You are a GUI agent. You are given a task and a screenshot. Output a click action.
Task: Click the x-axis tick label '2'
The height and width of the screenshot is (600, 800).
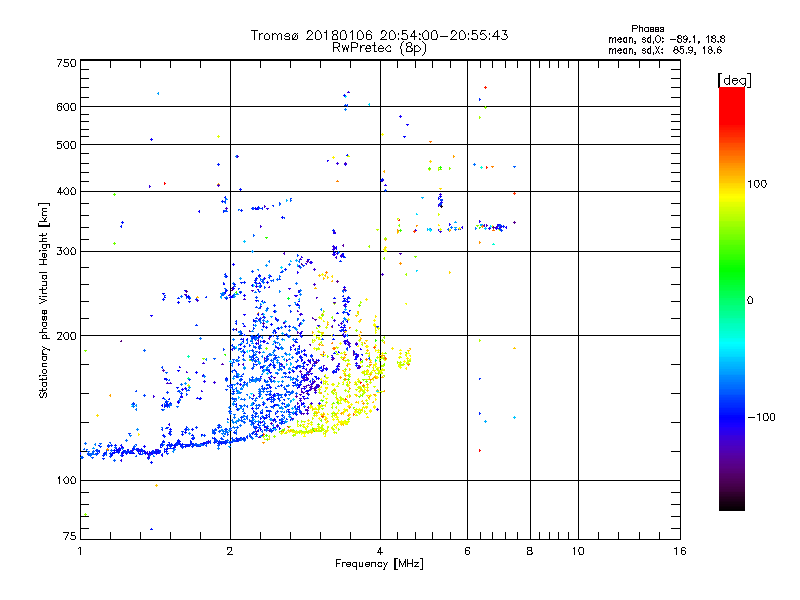click(x=230, y=551)
